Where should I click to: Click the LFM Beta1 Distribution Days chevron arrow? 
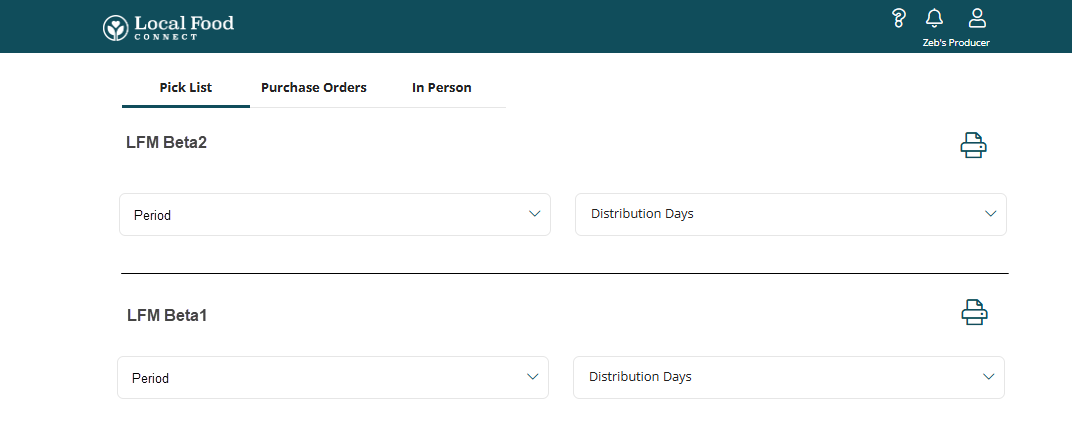988,376
